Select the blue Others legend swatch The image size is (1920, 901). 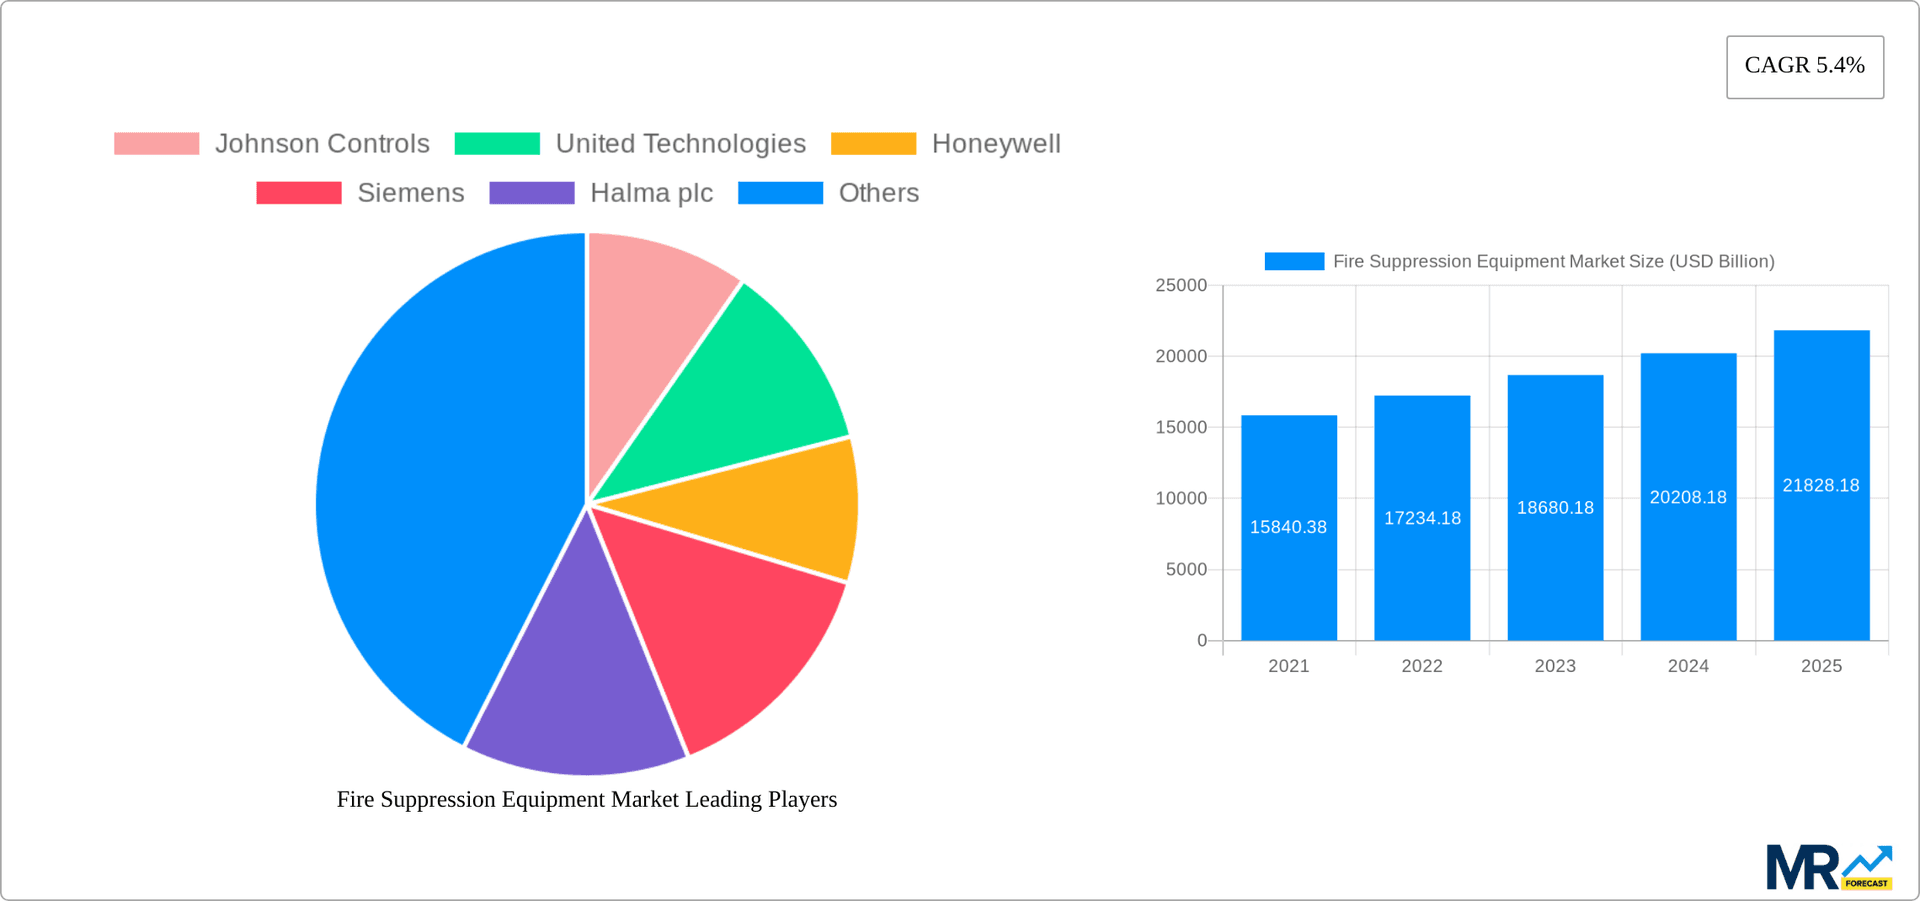point(781,192)
